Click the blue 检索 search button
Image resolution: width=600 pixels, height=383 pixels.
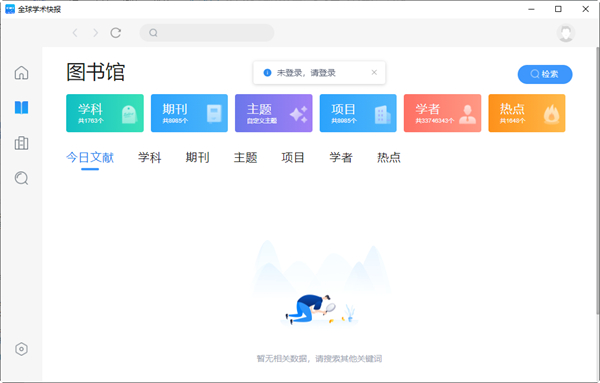(x=545, y=74)
